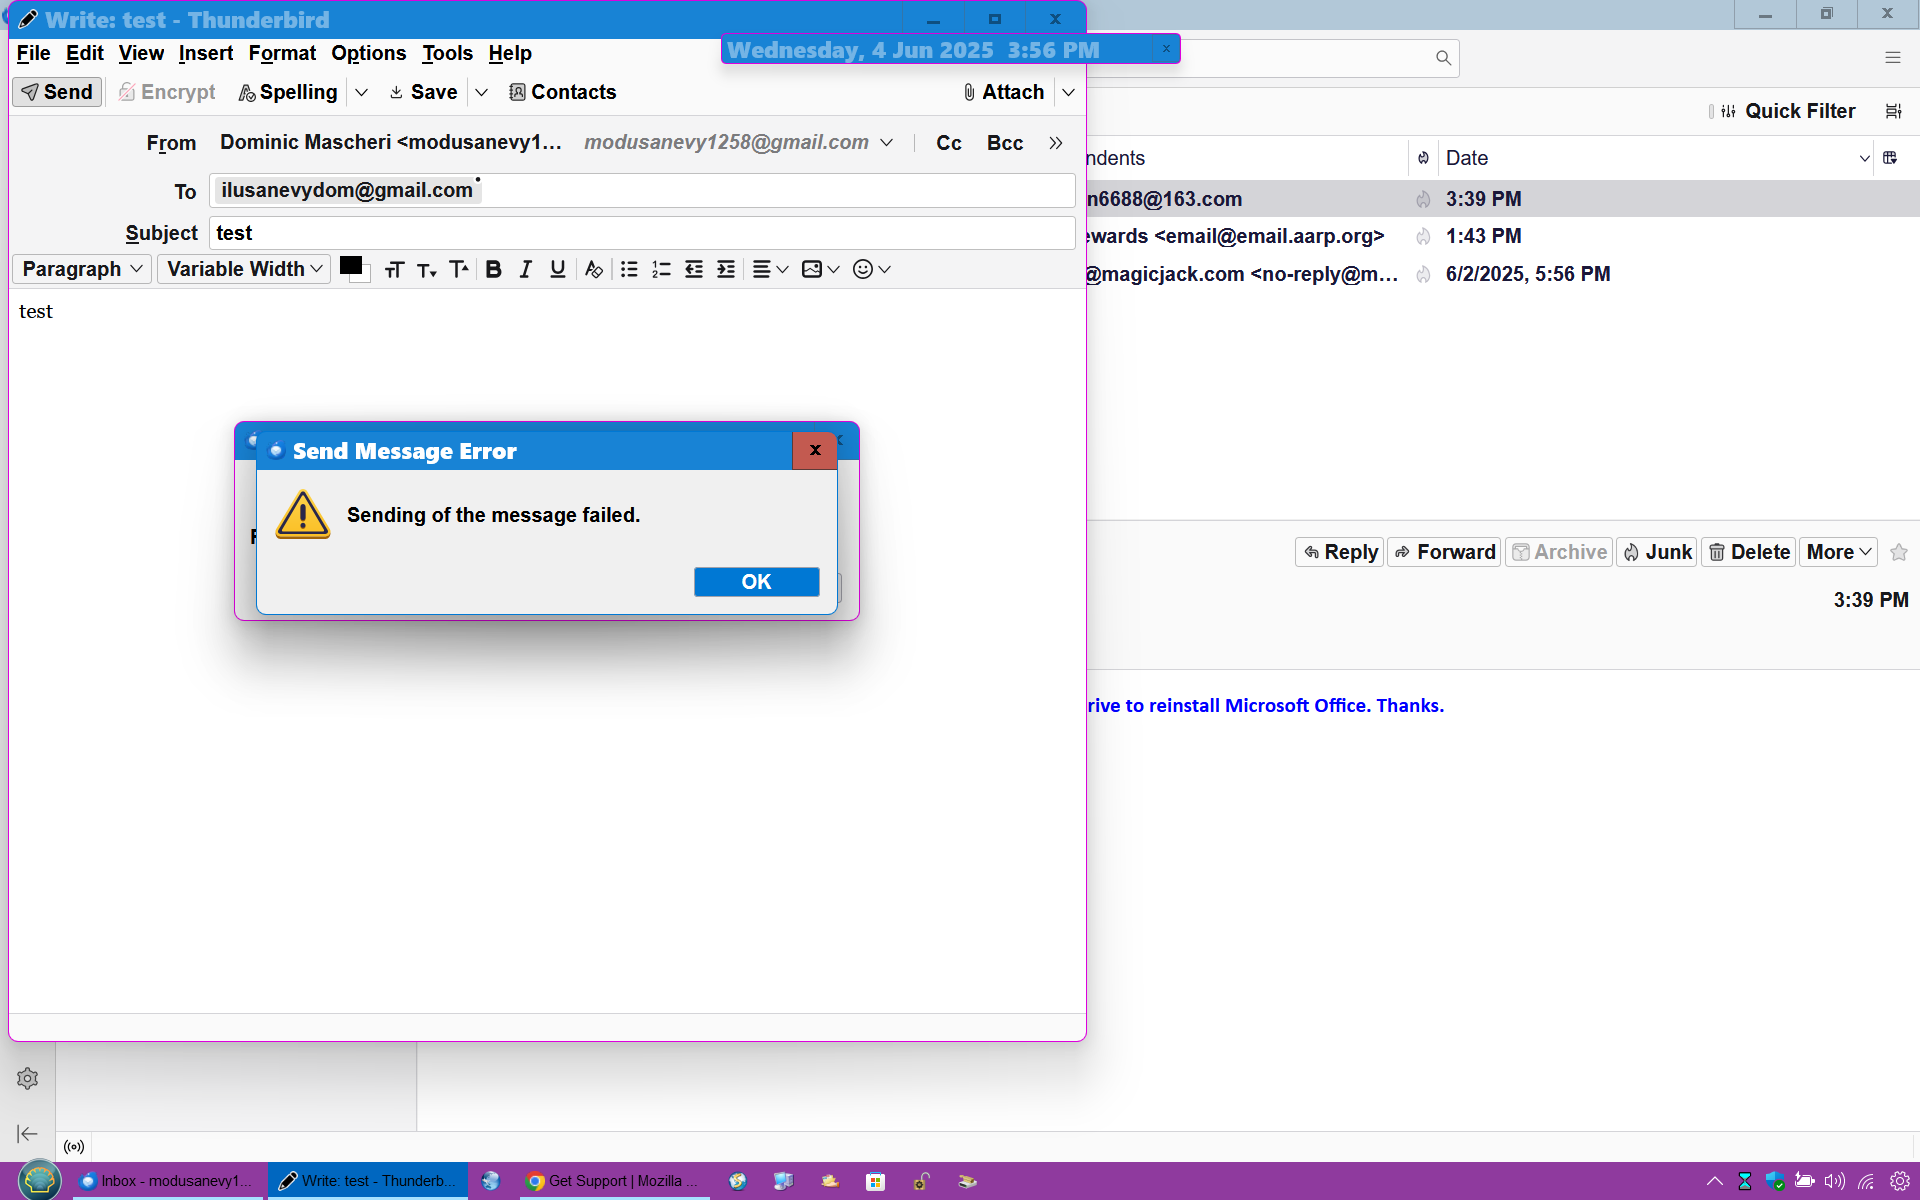Image resolution: width=1920 pixels, height=1200 pixels.
Task: Apply numbered list formatting
Action: (x=661, y=269)
